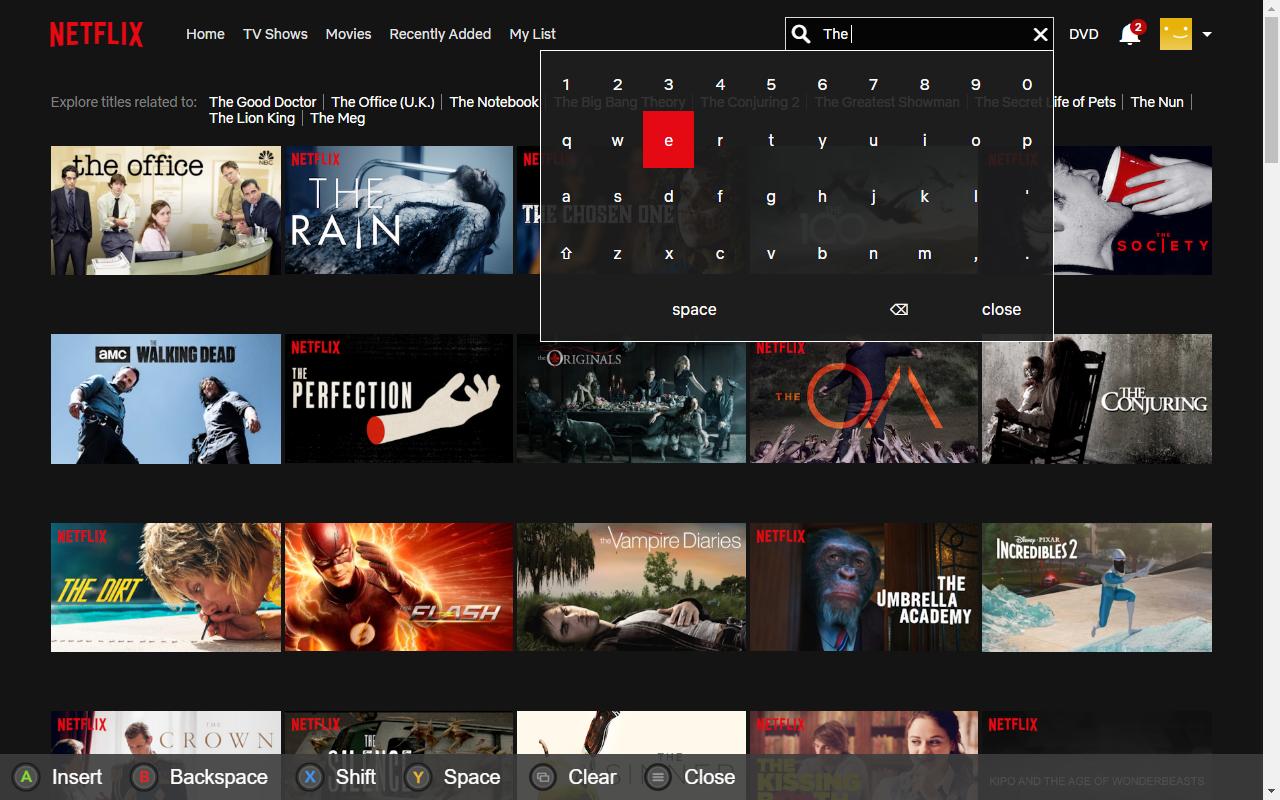This screenshot has width=1280, height=800.
Task: Tap the a key on the keyboard
Action: pos(566,197)
